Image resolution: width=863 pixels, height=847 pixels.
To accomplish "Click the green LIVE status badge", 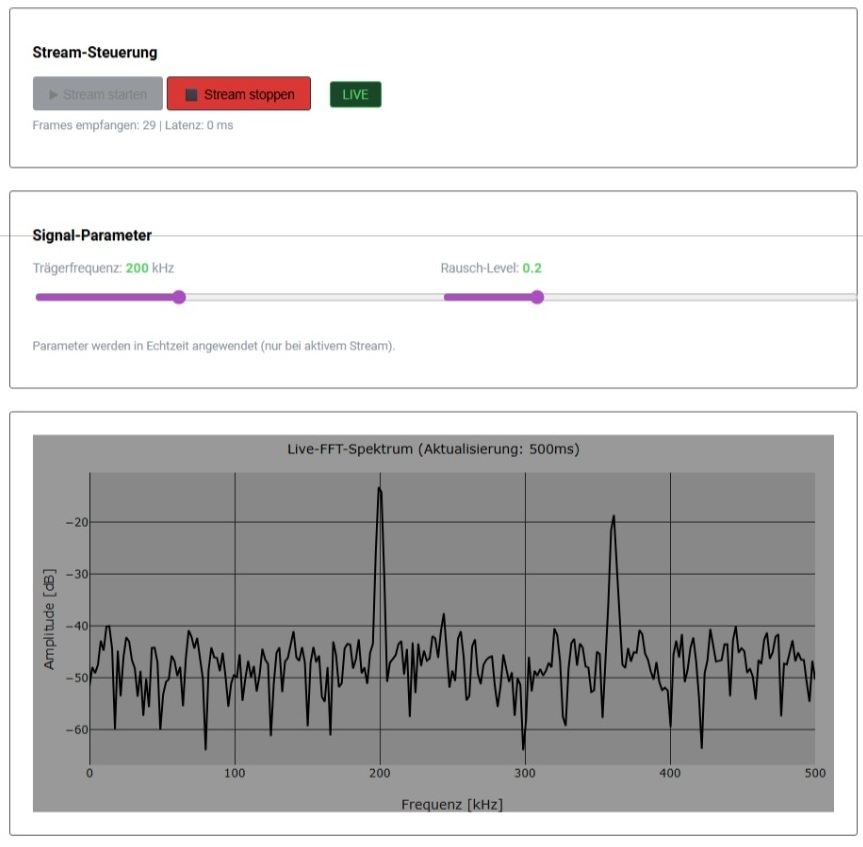I will pos(355,94).
